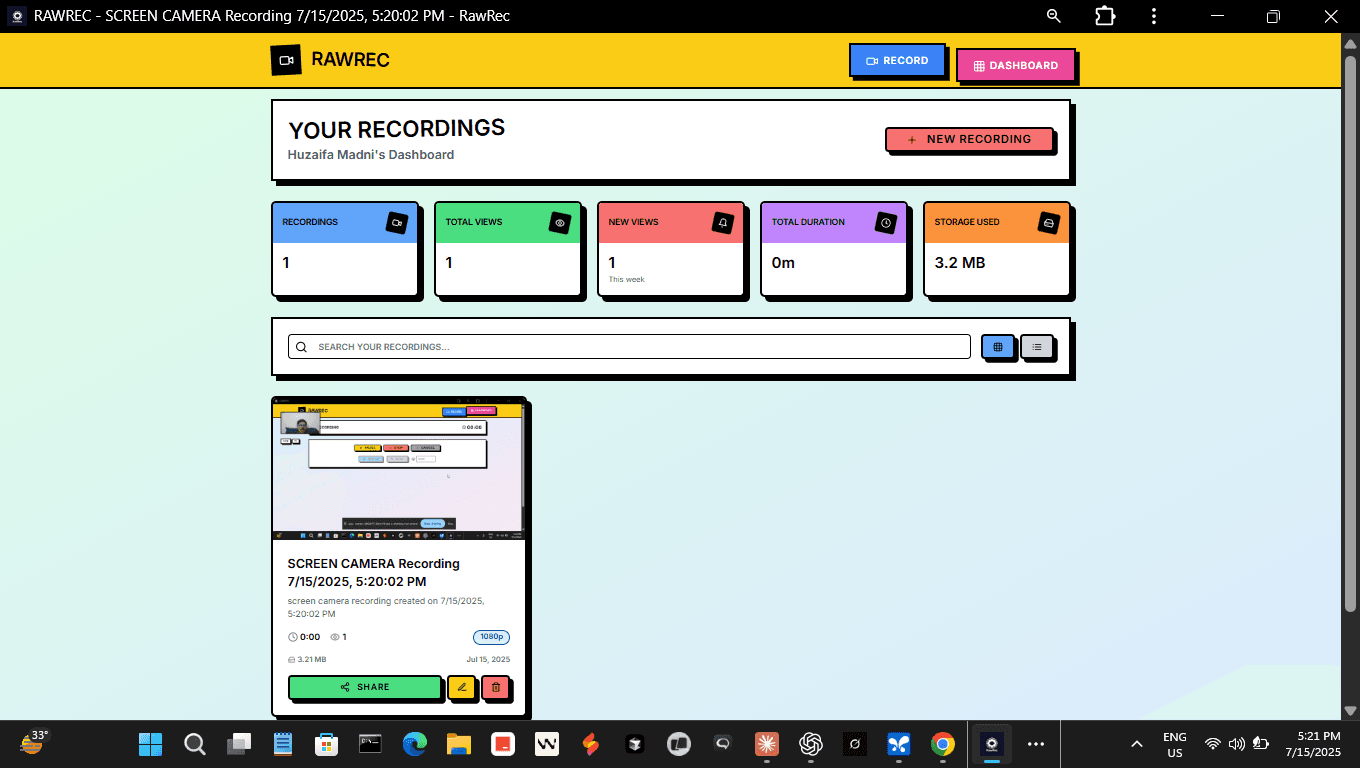Click the New Views bell icon
The image size is (1360, 768).
pos(723,223)
